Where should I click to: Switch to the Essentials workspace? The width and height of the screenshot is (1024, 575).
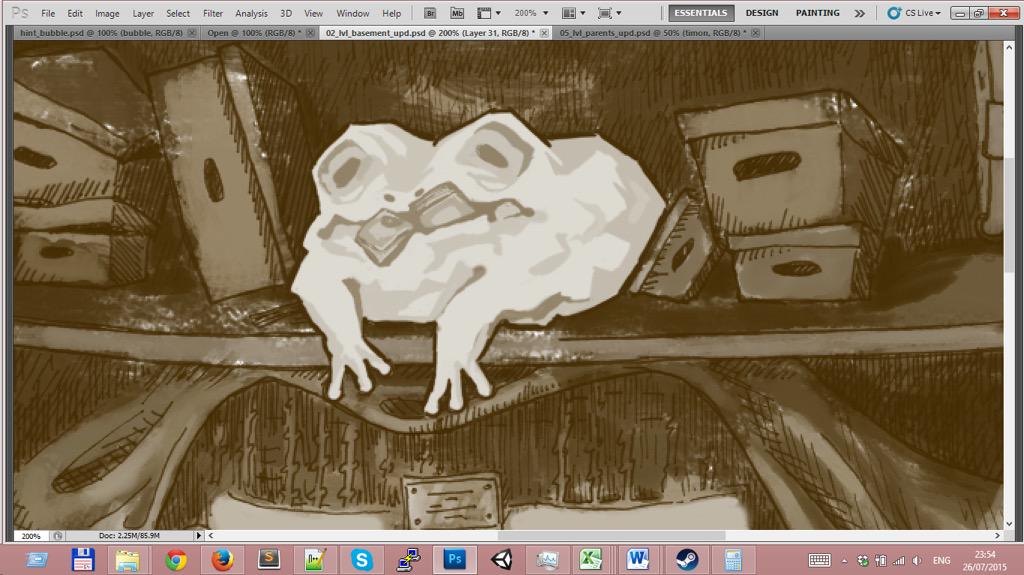point(701,13)
